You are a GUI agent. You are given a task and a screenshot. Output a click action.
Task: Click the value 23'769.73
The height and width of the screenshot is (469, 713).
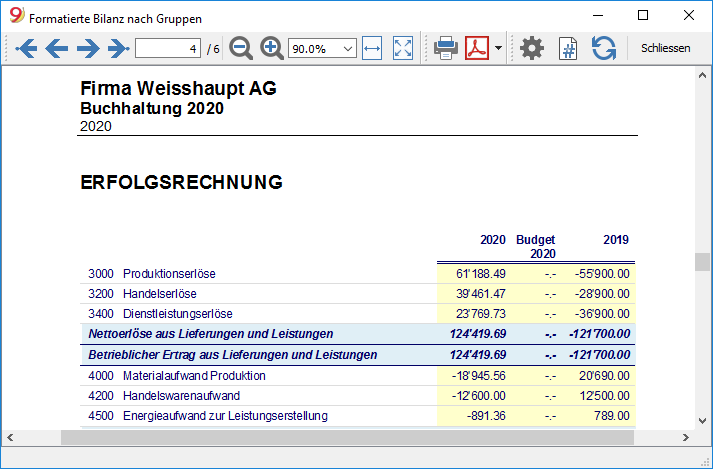pyautogui.click(x=481, y=314)
